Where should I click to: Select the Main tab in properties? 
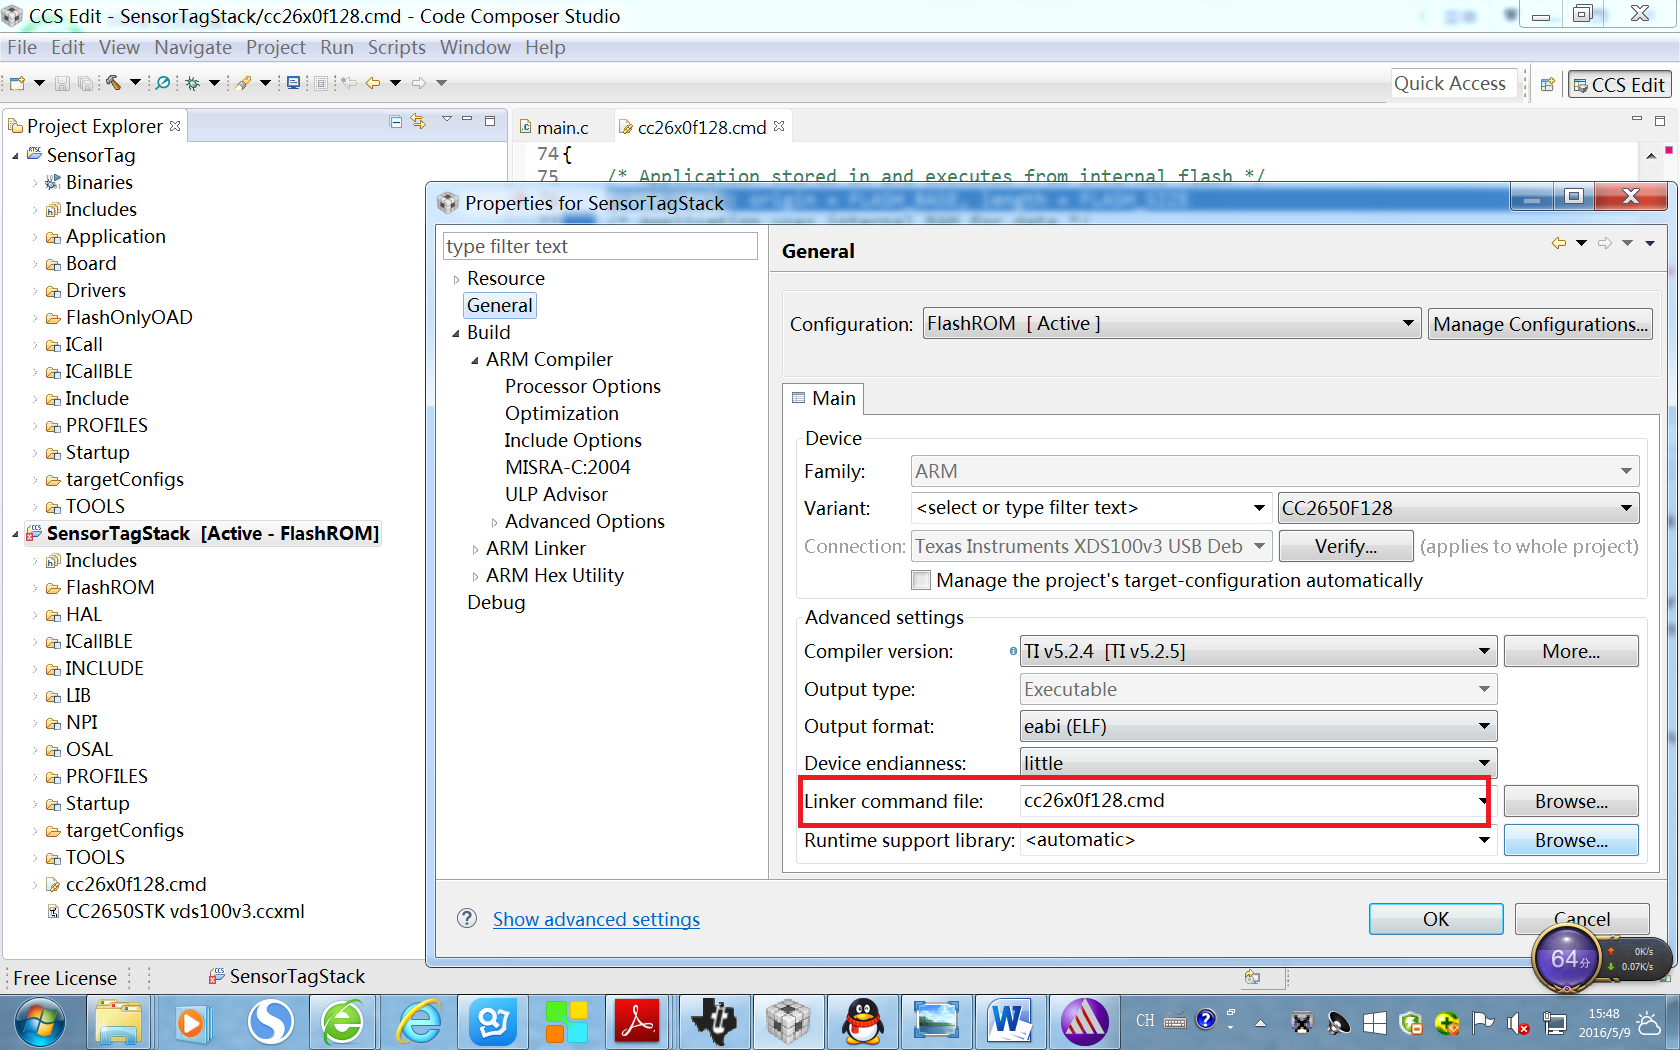click(x=824, y=398)
